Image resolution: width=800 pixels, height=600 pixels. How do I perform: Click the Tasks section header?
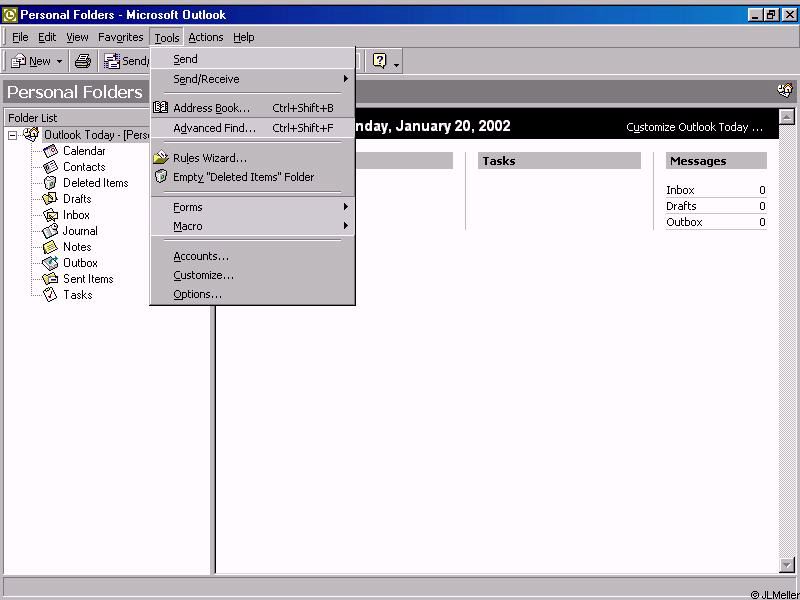[559, 161]
